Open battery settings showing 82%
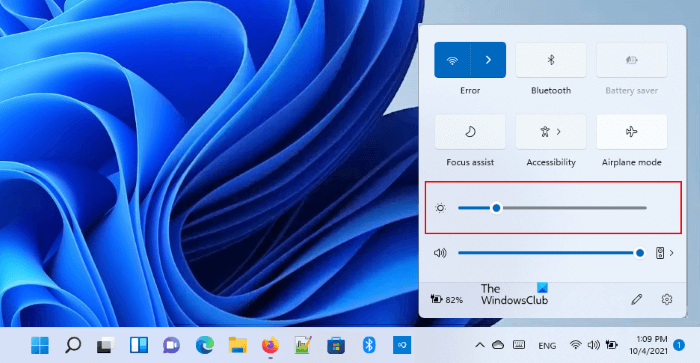The height and width of the screenshot is (363, 700). [x=446, y=300]
